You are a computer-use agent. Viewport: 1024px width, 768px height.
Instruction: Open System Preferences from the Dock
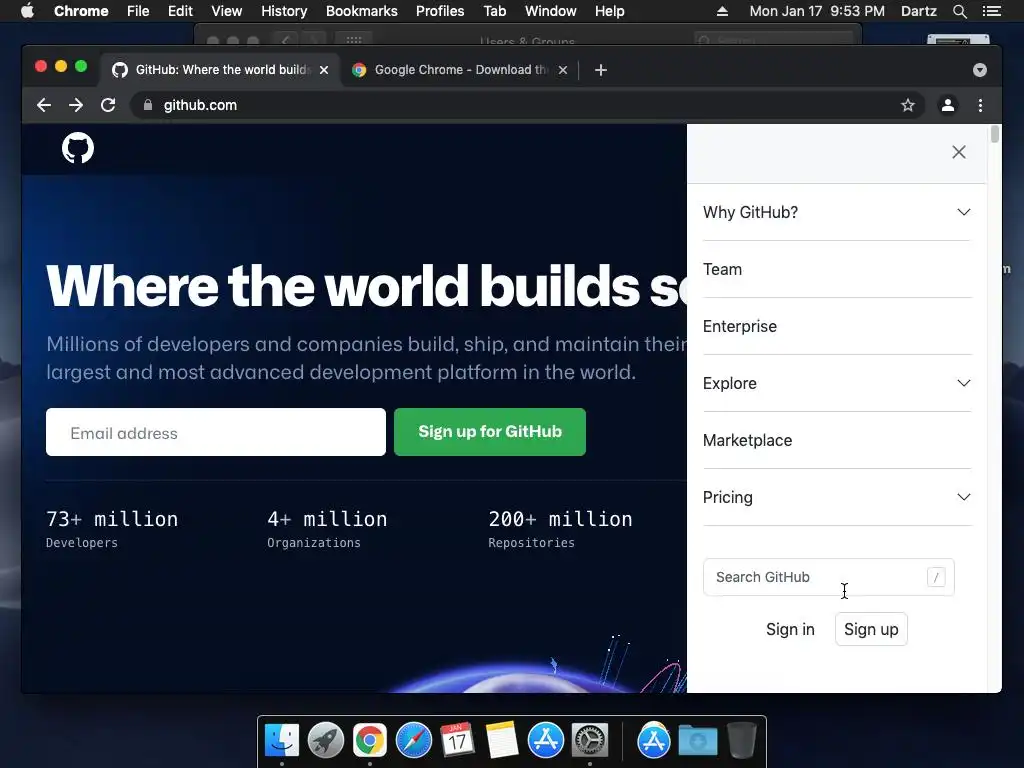click(590, 741)
